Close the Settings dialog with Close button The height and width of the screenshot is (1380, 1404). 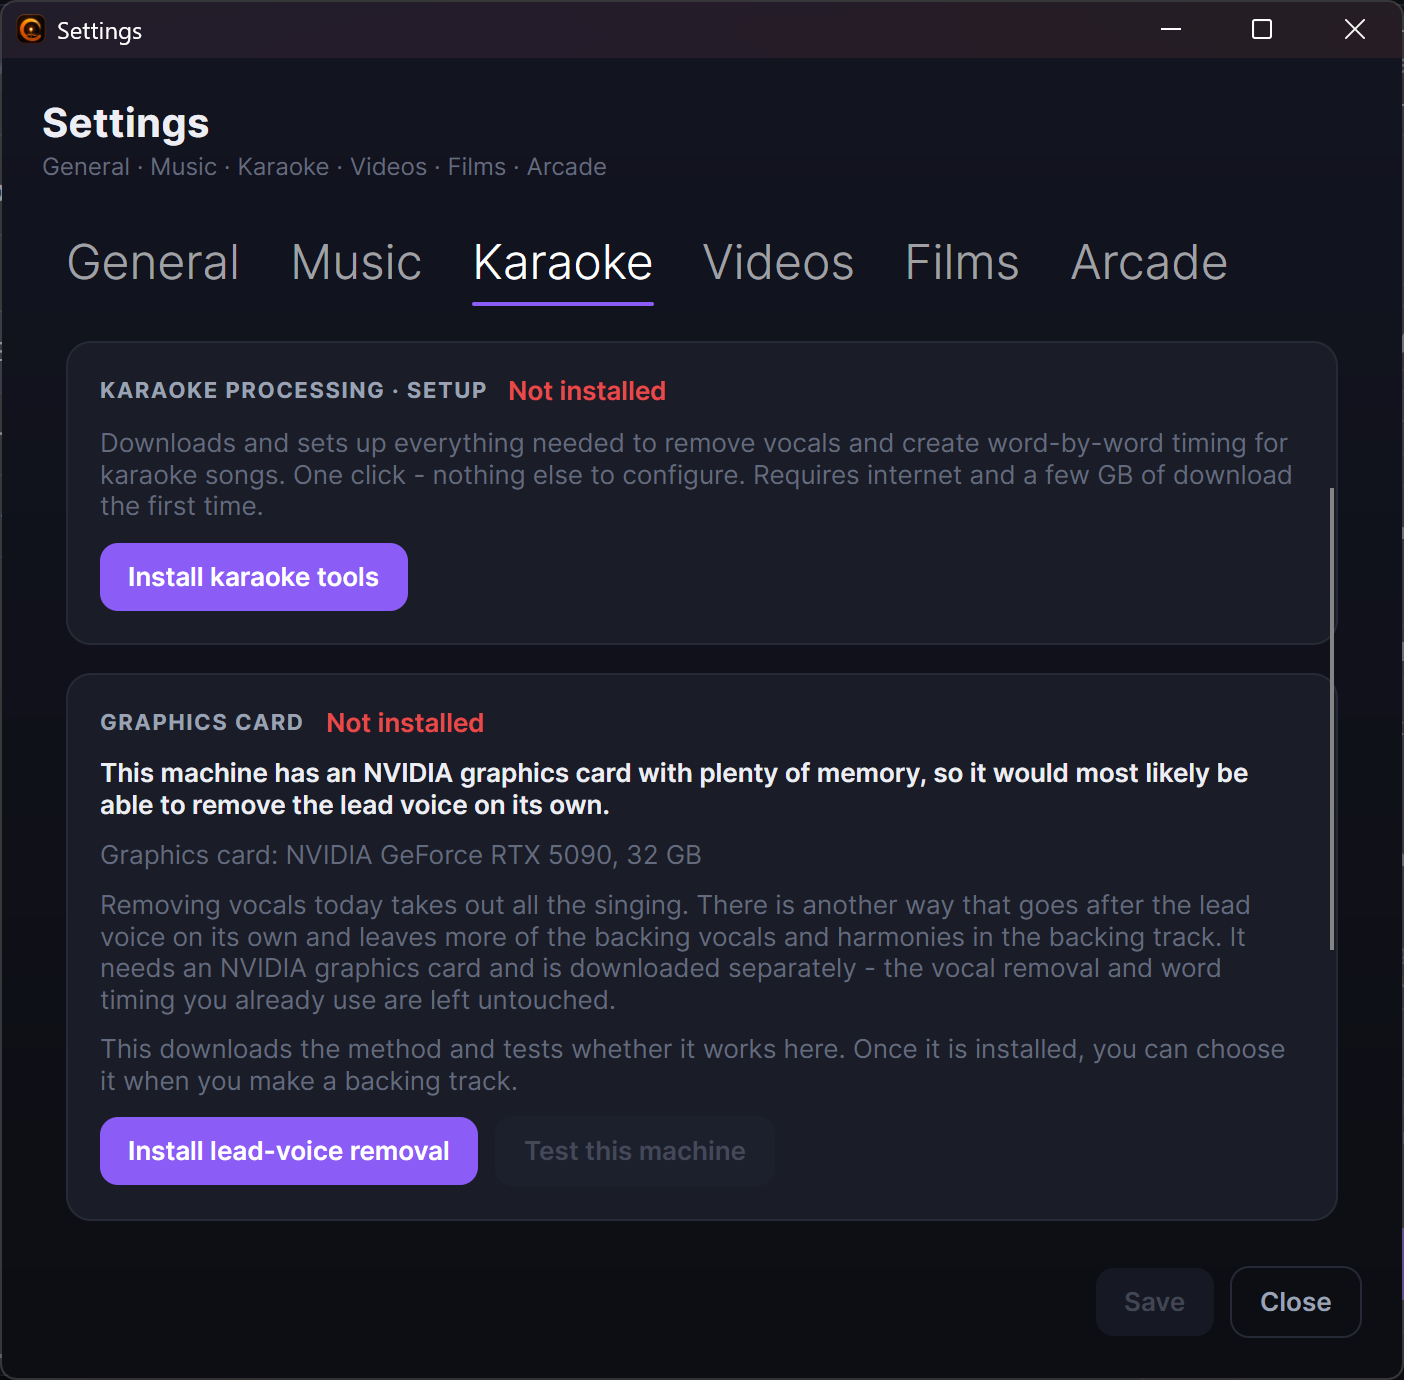[x=1296, y=1302]
